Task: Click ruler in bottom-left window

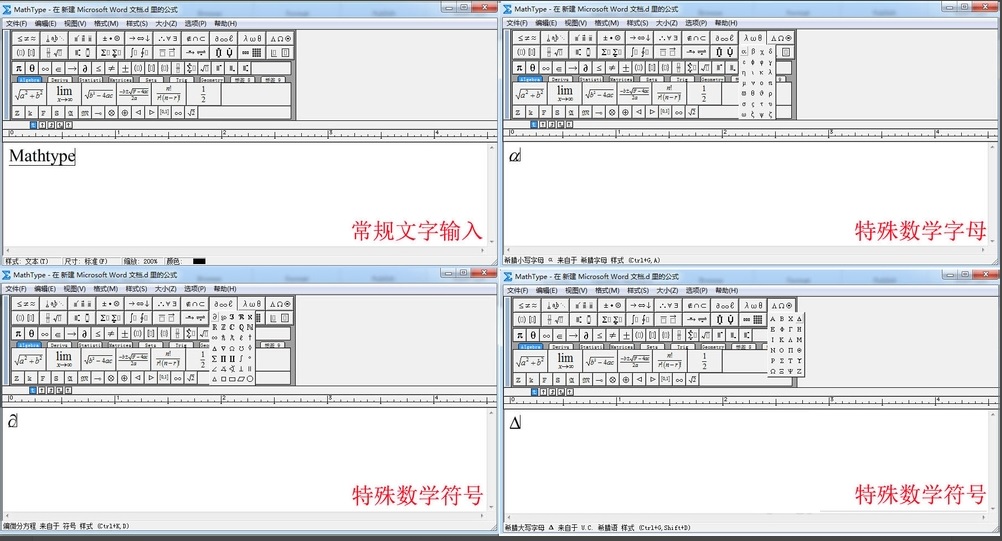Action: (249, 400)
